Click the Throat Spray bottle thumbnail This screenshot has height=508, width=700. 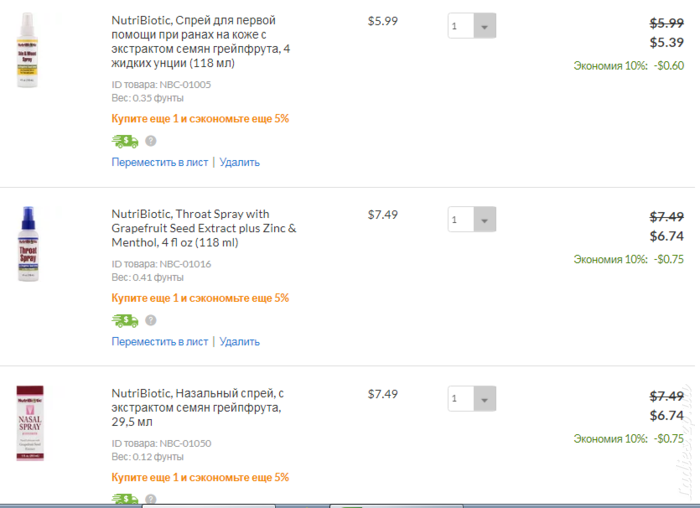click(28, 244)
